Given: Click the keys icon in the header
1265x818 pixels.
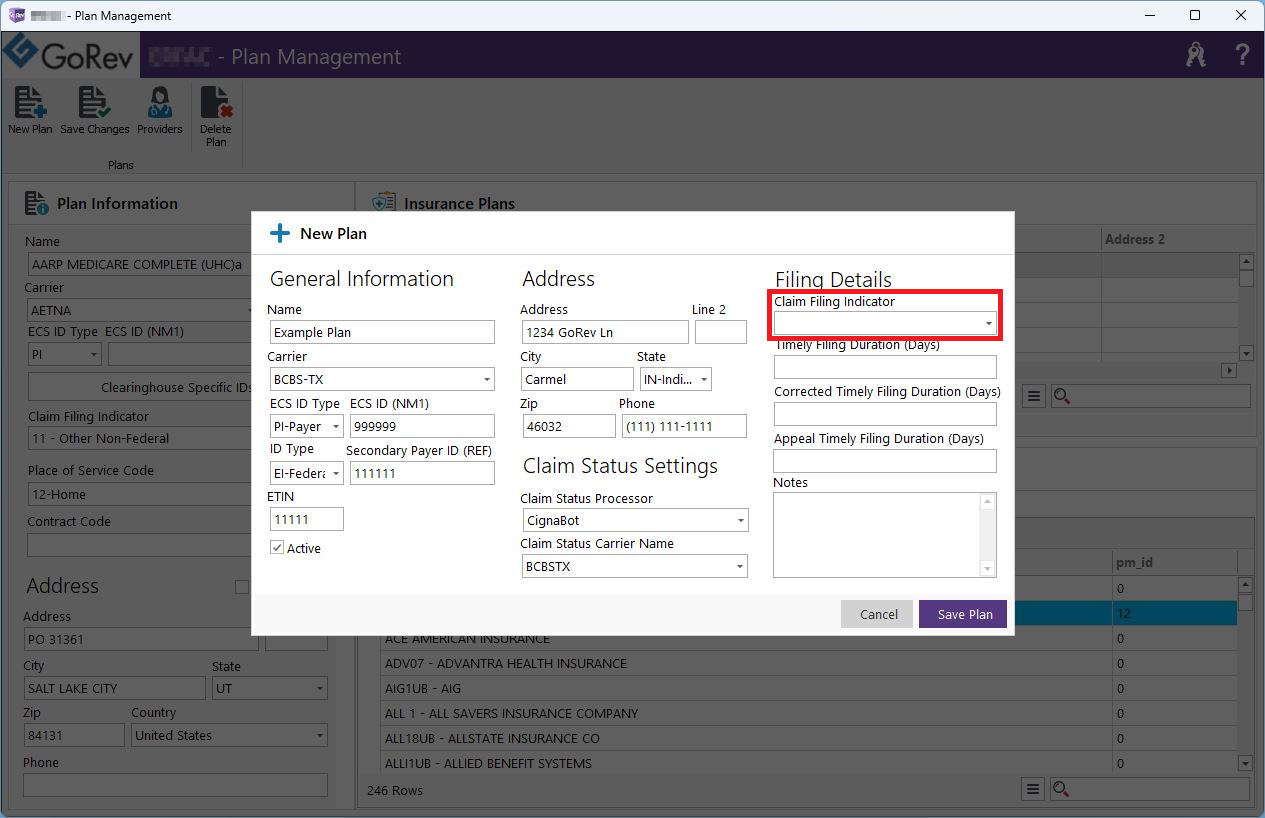Looking at the screenshot, I should [1196, 55].
